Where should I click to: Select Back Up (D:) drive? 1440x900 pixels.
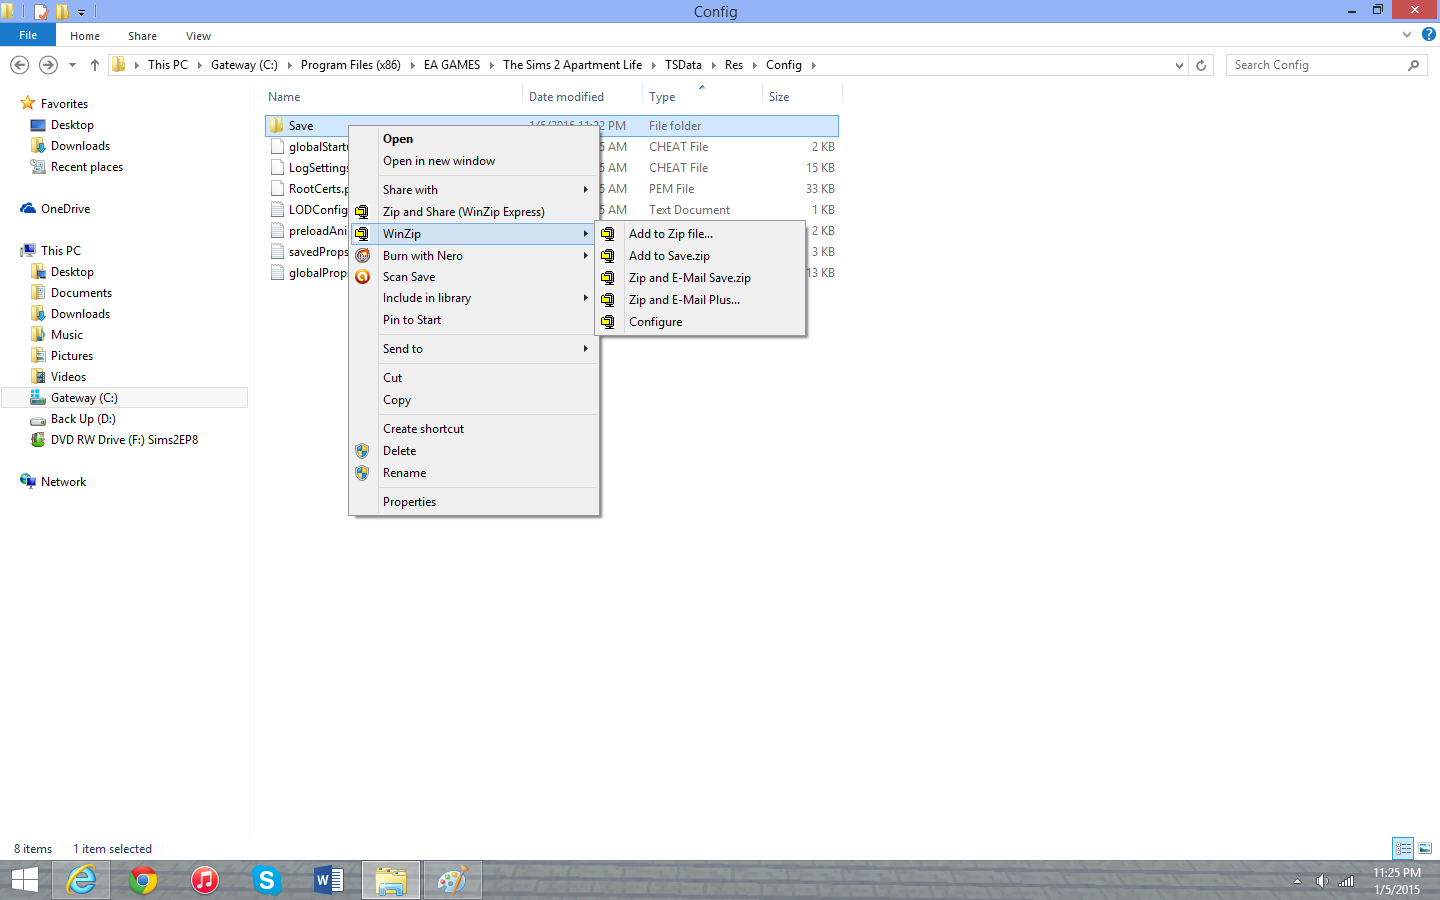pos(83,419)
